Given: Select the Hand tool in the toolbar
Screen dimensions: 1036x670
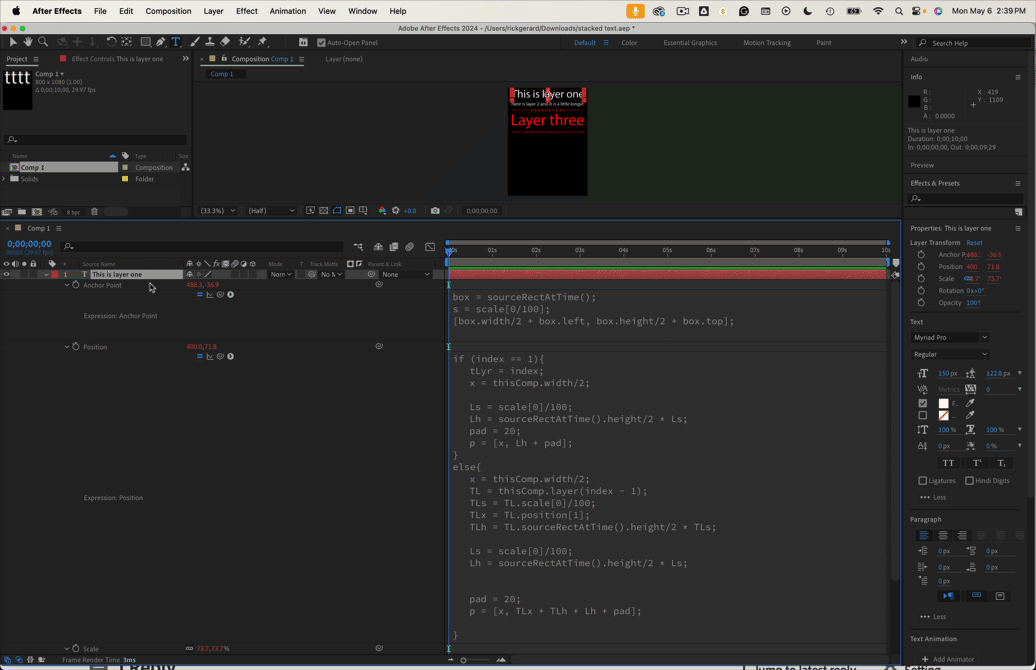Looking at the screenshot, I should (x=28, y=42).
